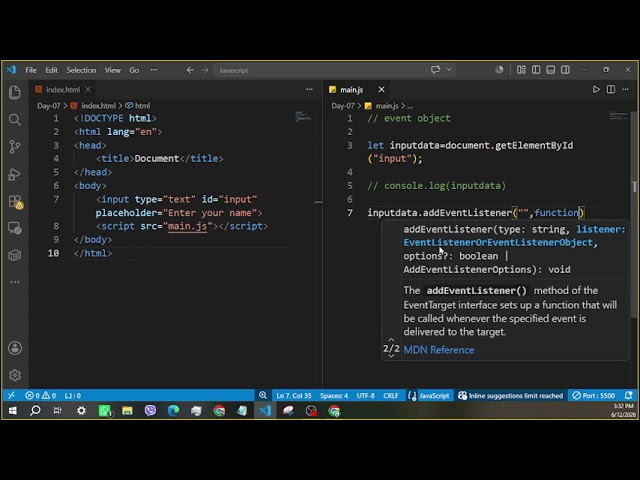Click the main.js link in script src
The width and height of the screenshot is (640, 480).
pyautogui.click(x=187, y=226)
